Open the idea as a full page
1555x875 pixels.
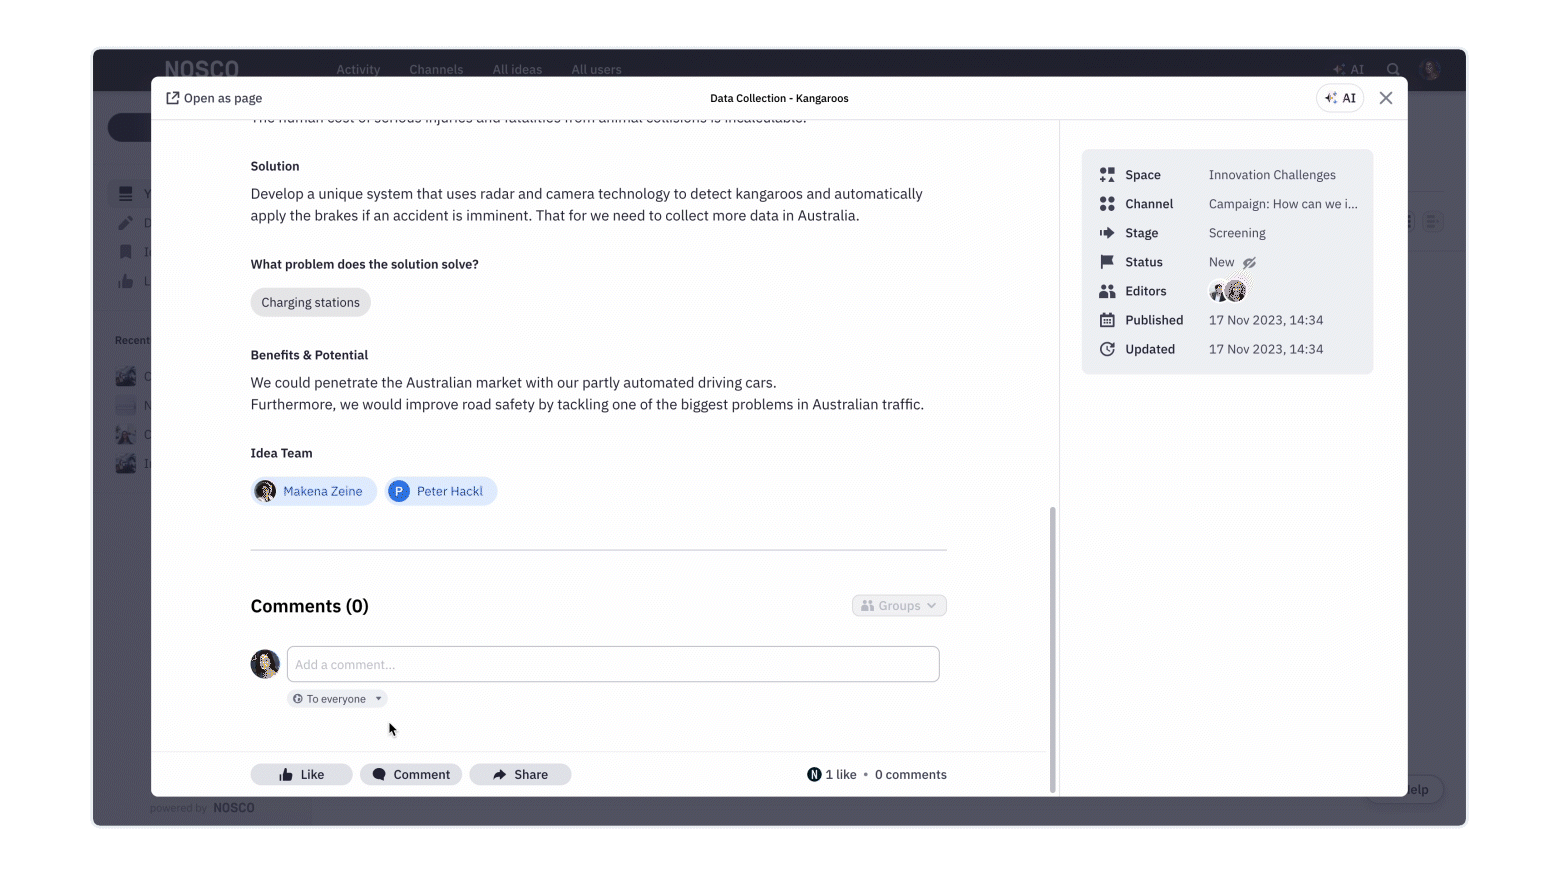pyautogui.click(x=214, y=98)
